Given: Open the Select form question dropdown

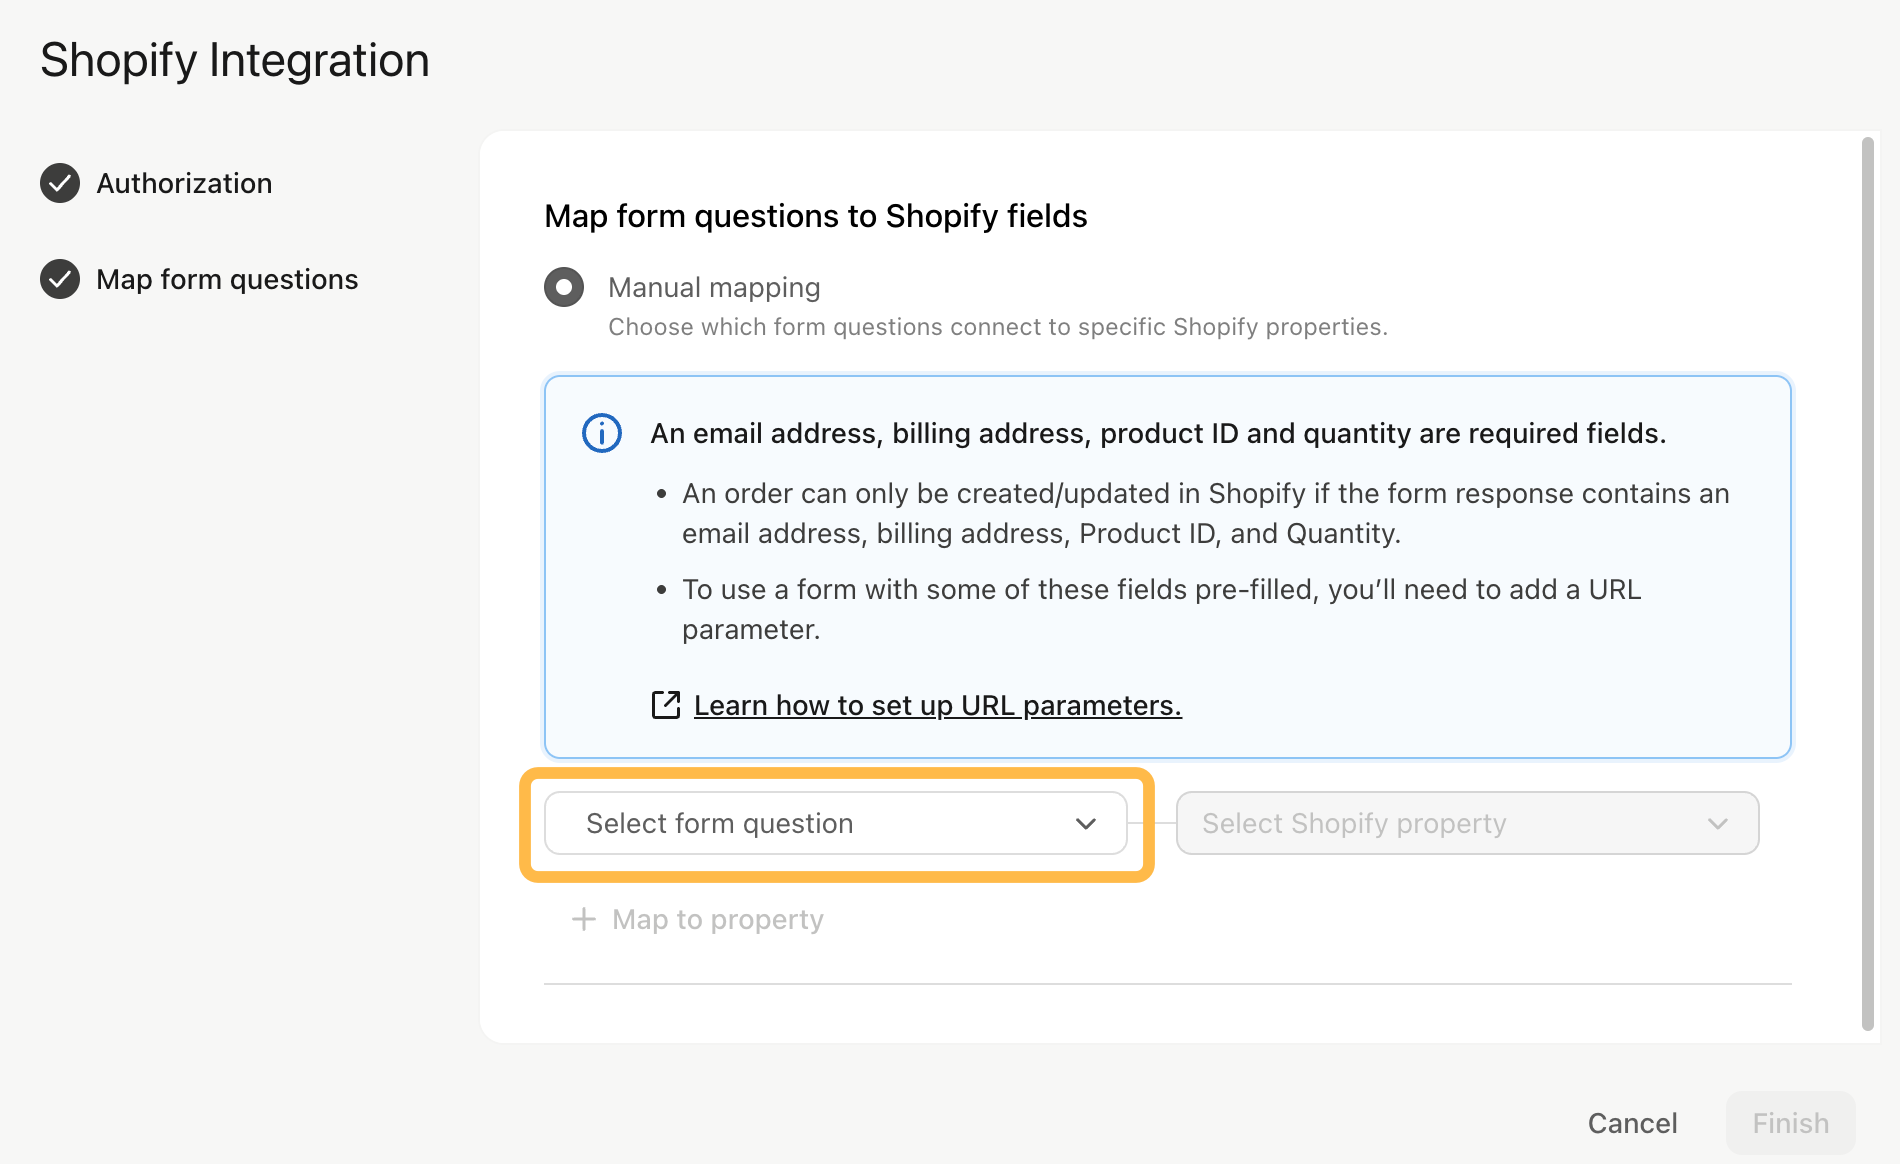Looking at the screenshot, I should pos(836,823).
